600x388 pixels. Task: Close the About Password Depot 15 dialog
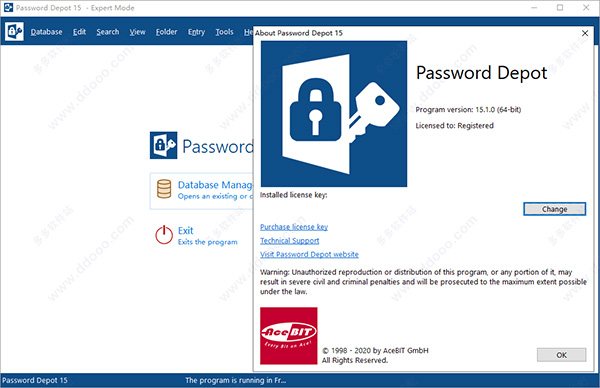coord(585,33)
